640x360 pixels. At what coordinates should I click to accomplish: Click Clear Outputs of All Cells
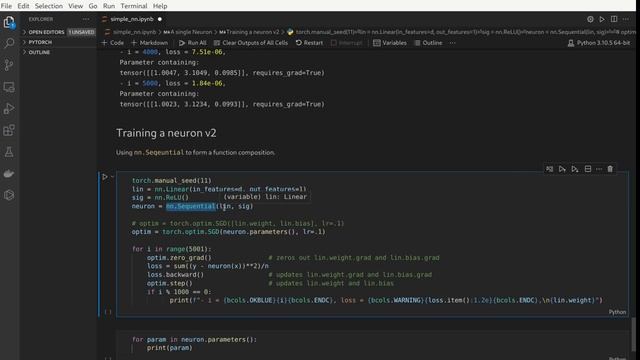click(x=251, y=43)
